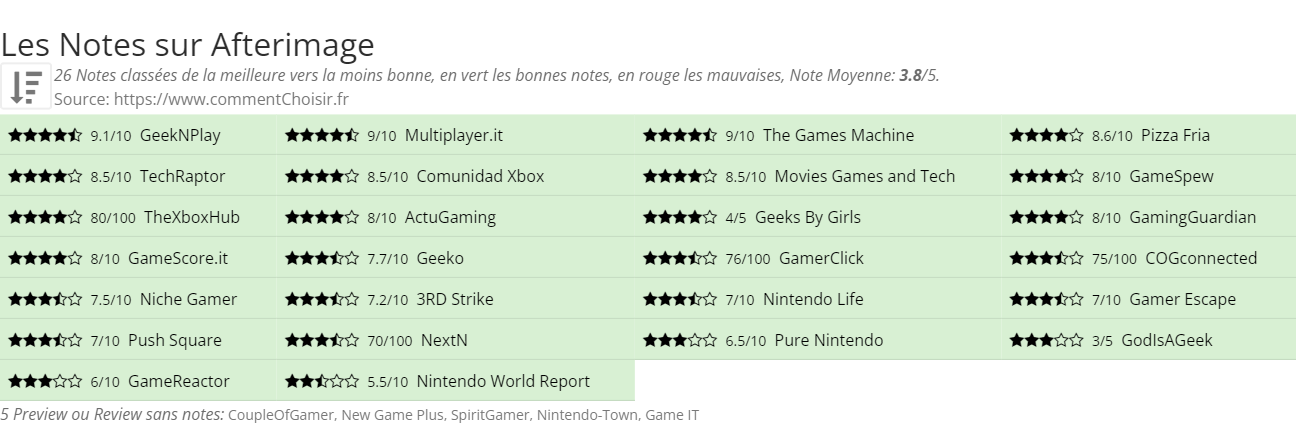Click Nintendo World Report star rating
Image resolution: width=1296 pixels, height=426 pixels.
pos(322,381)
